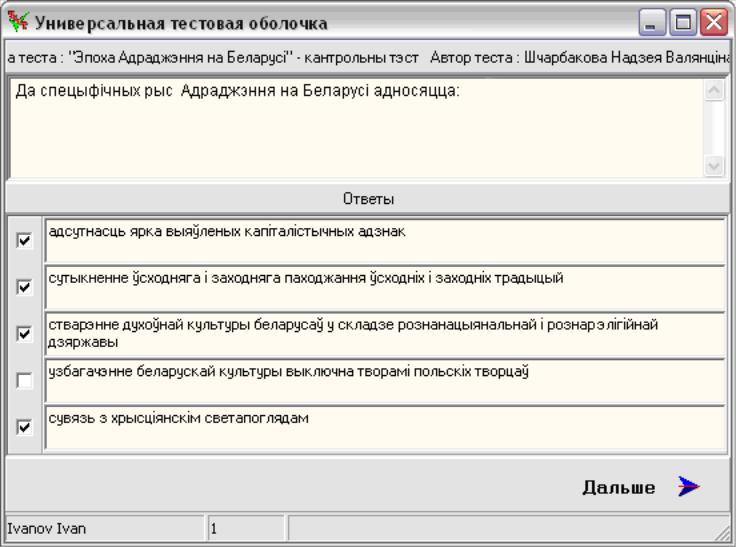Check the 'узбагачэнне беларускай культуры' answer checkbox
Screen dimensions: 736x547
tap(24, 380)
